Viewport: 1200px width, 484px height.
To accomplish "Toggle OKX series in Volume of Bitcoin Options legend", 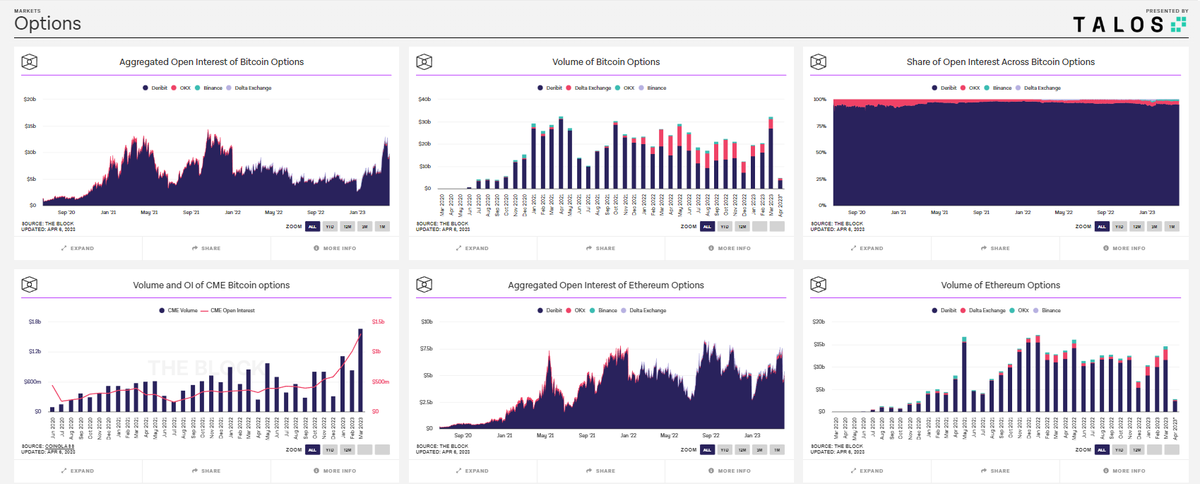I will tap(625, 88).
